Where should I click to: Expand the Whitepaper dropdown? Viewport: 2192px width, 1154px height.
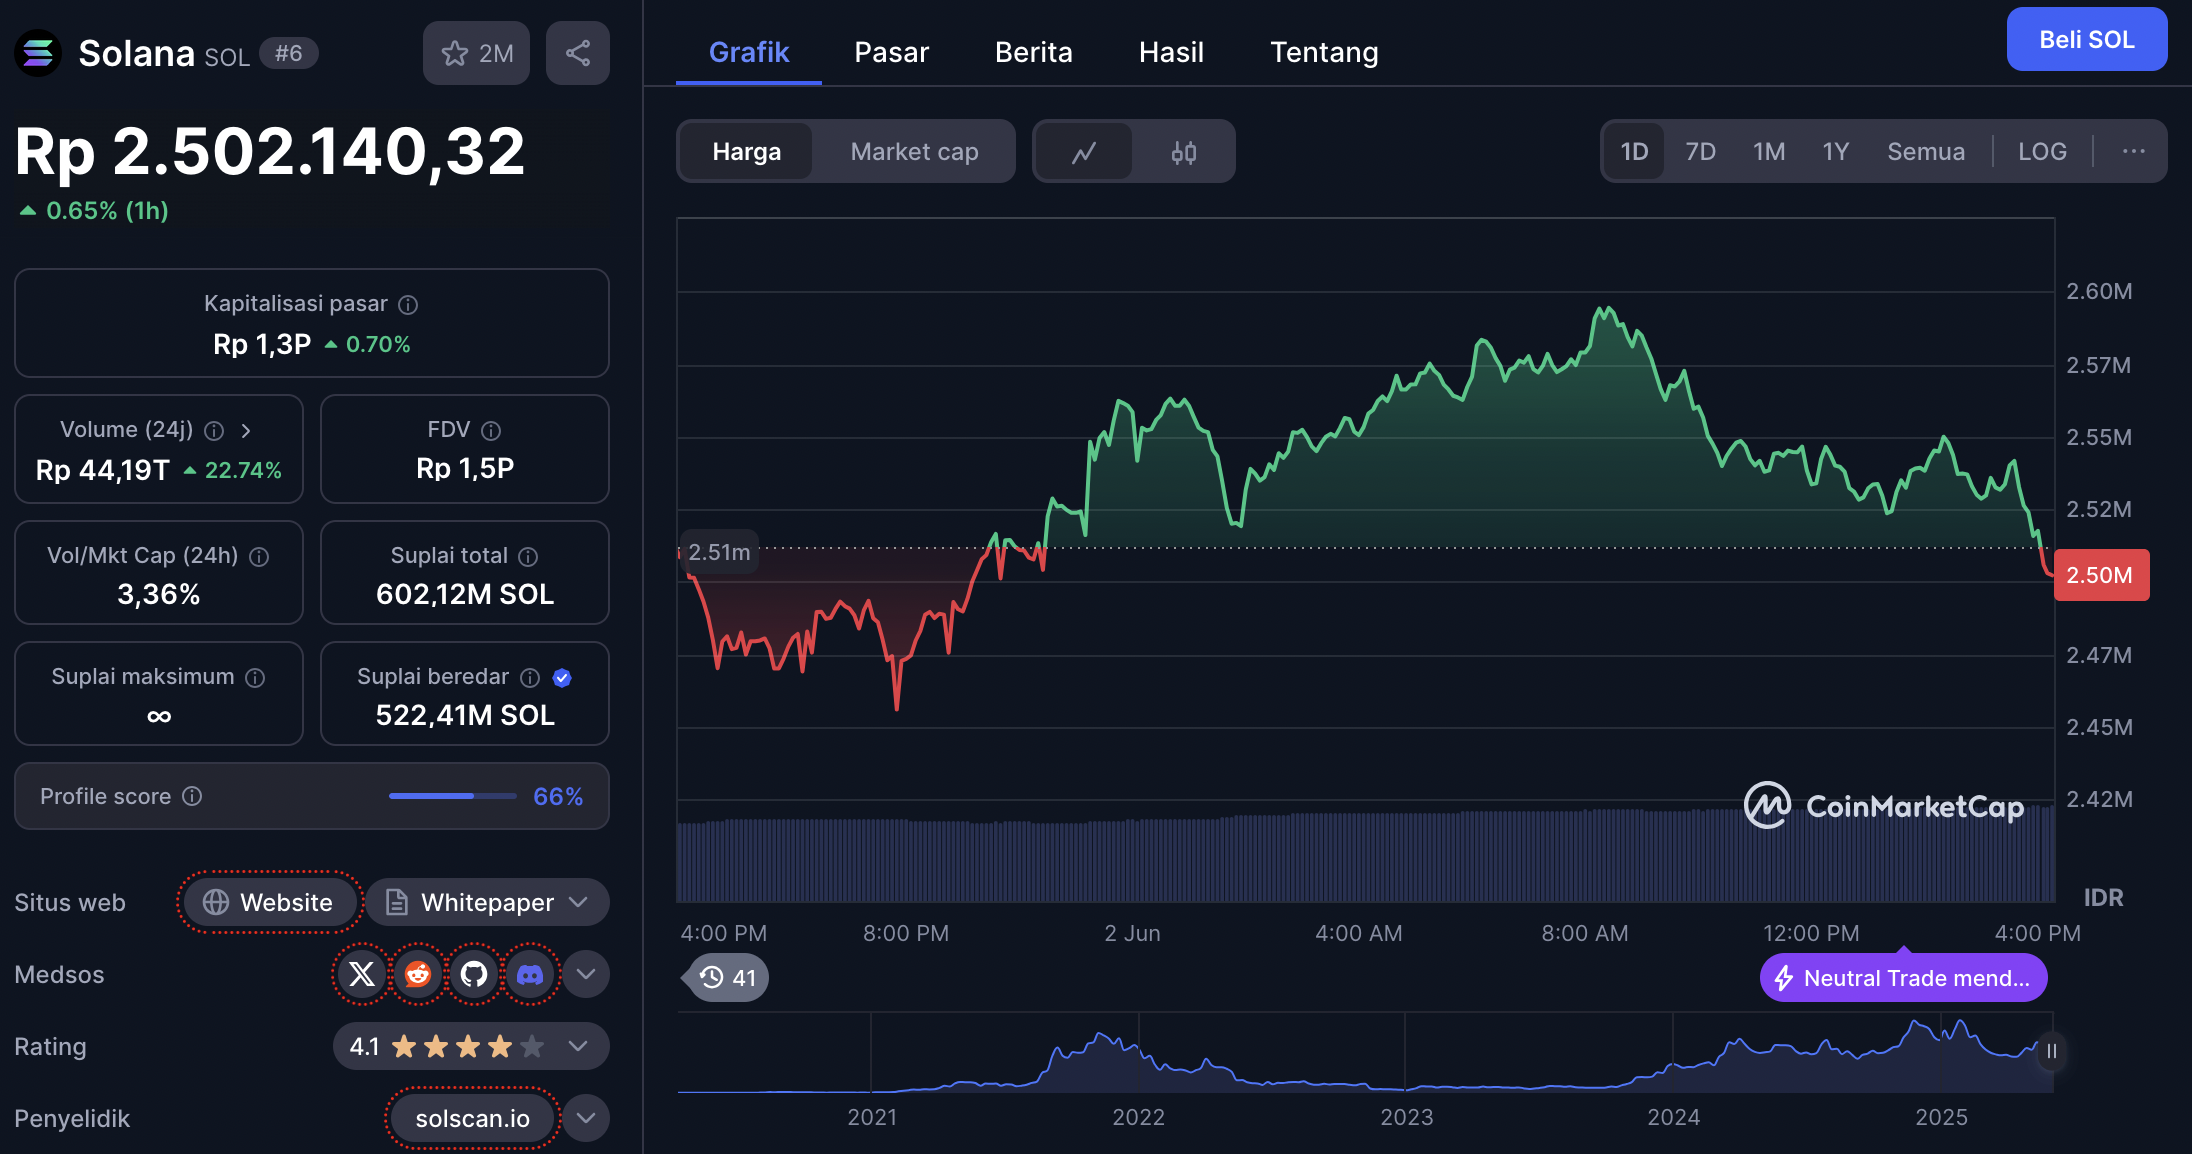tap(488, 902)
